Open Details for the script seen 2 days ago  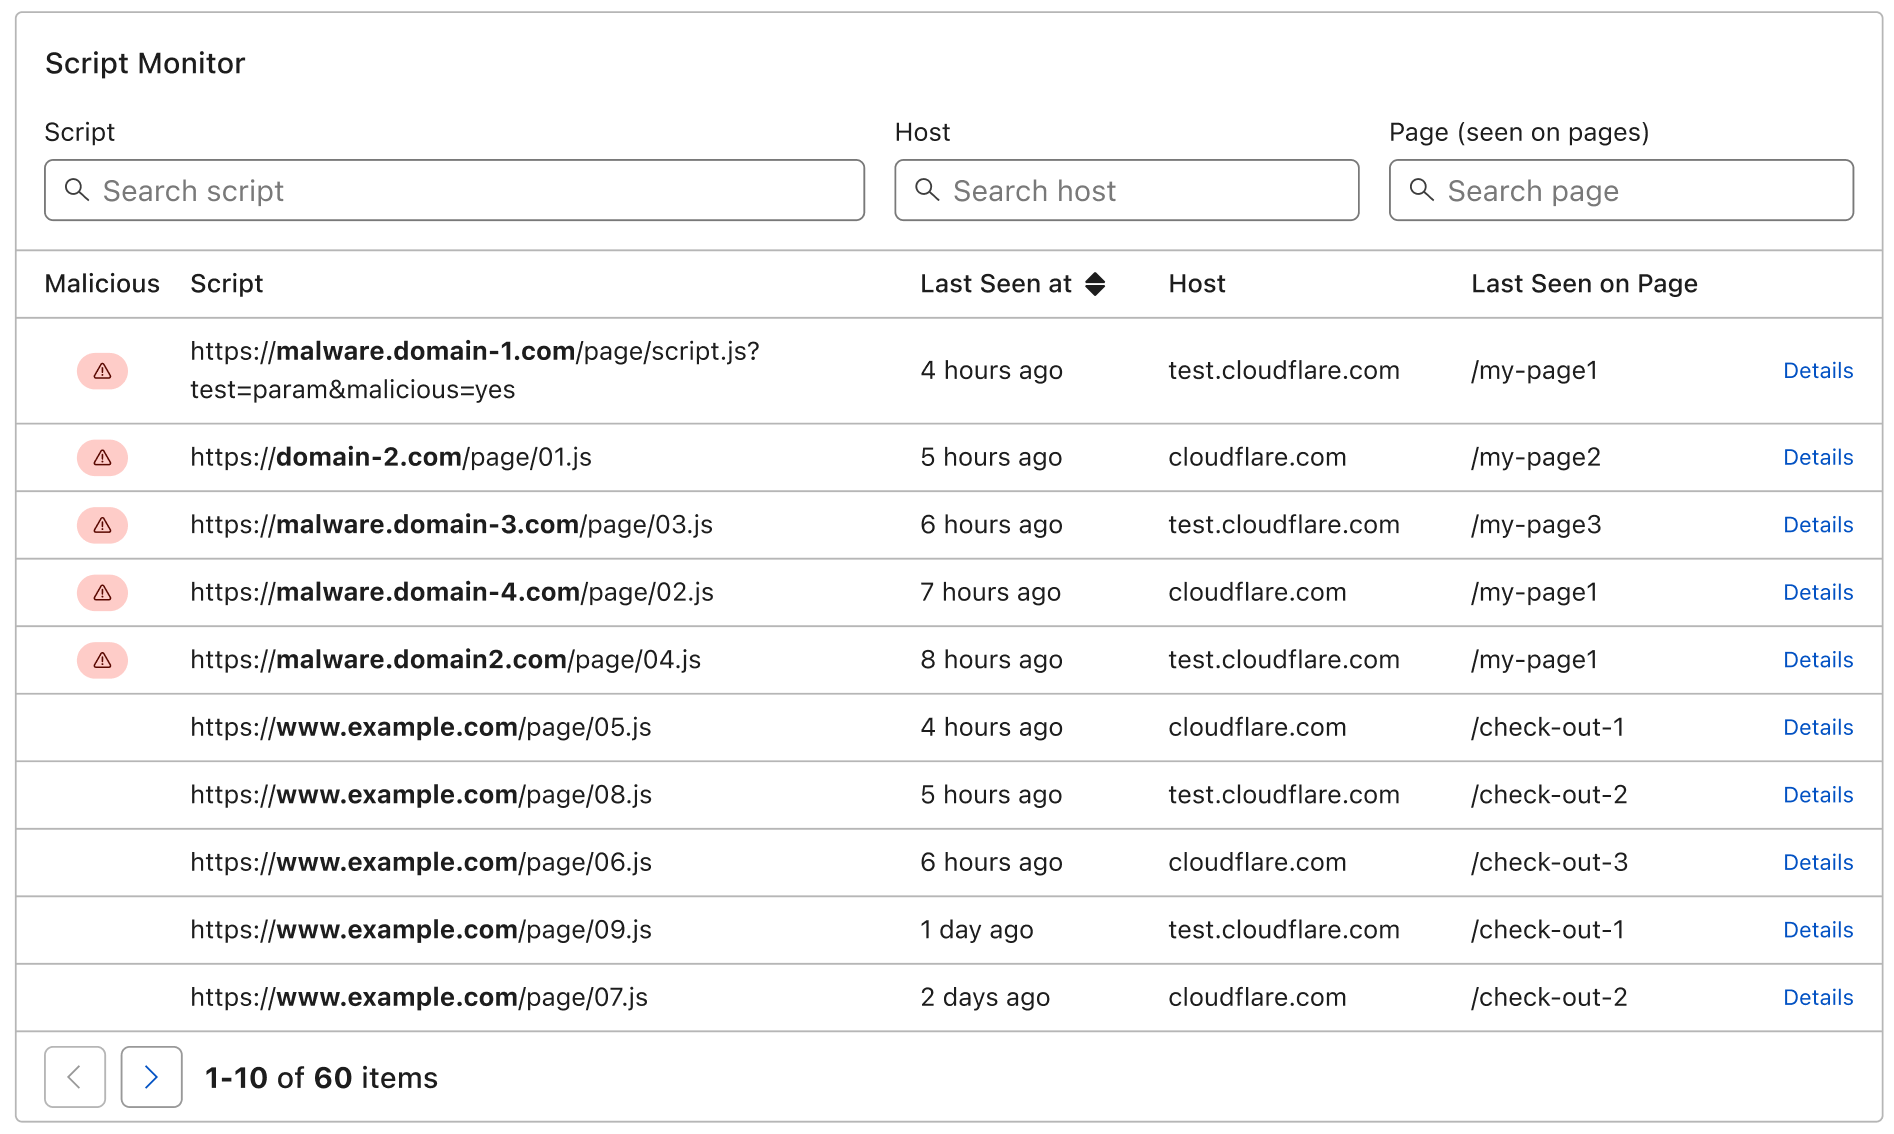click(1818, 996)
